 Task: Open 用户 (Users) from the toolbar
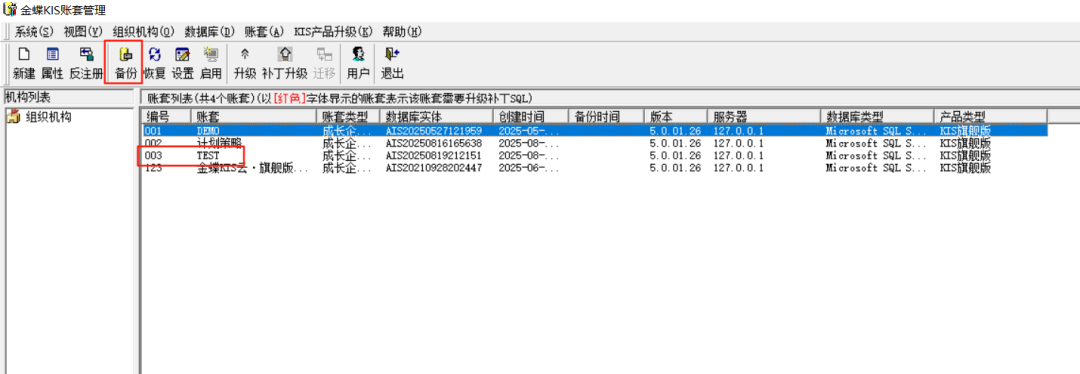(357, 63)
